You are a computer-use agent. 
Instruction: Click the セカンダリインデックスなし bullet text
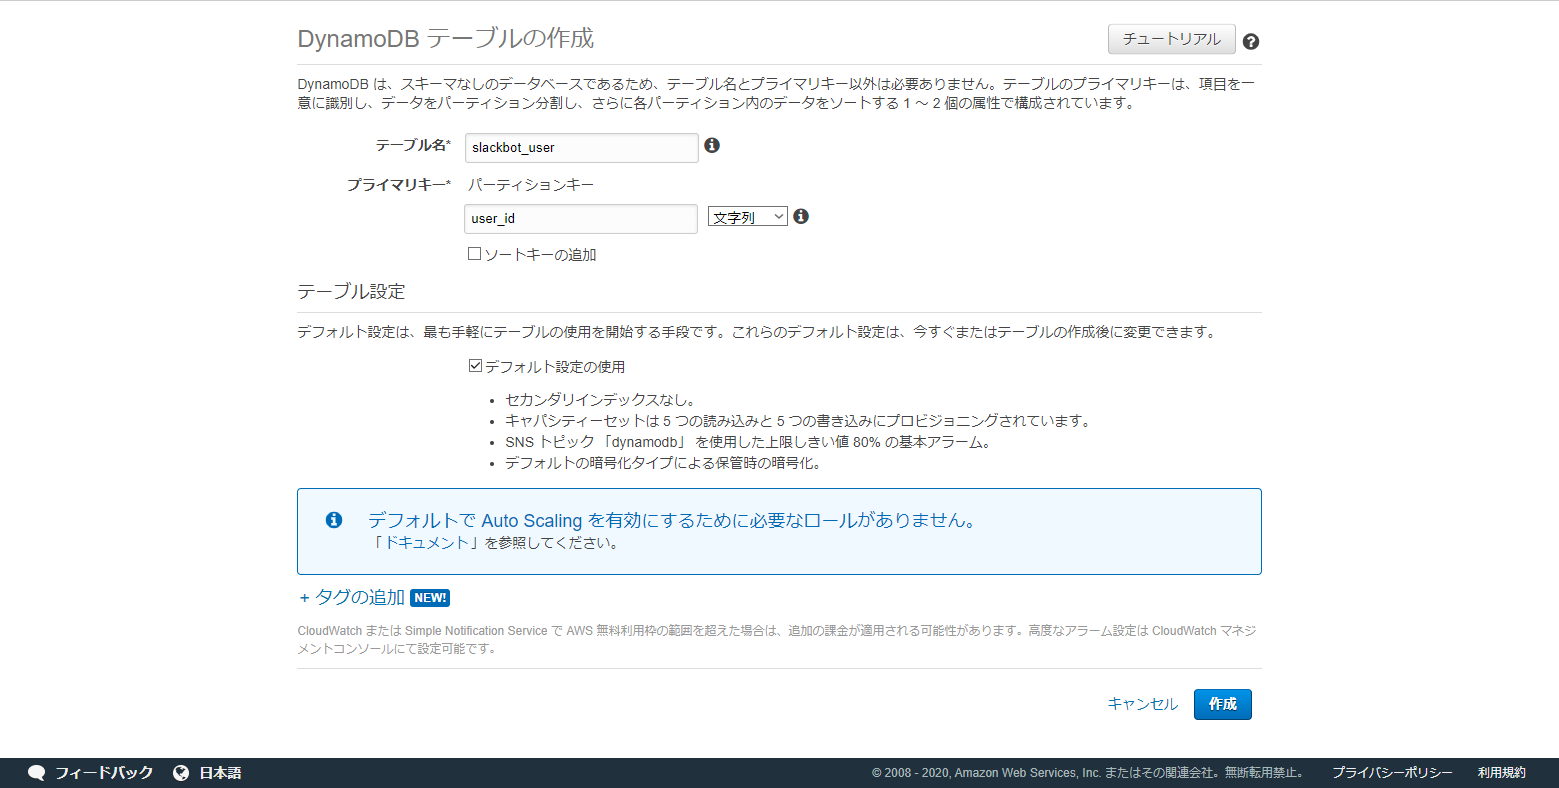pos(600,400)
